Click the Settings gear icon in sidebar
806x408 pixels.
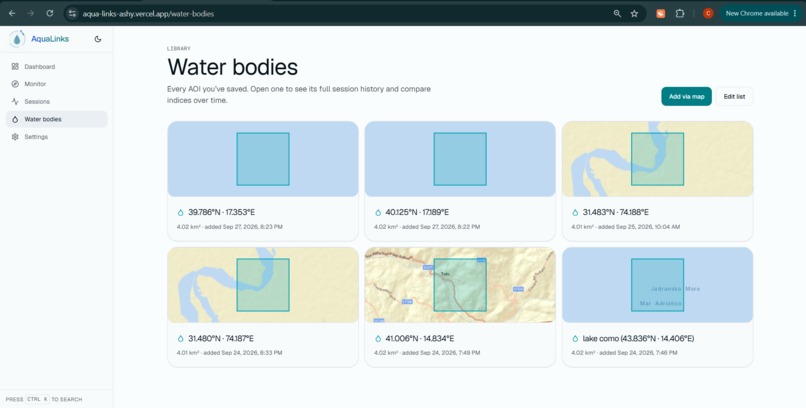pos(15,137)
